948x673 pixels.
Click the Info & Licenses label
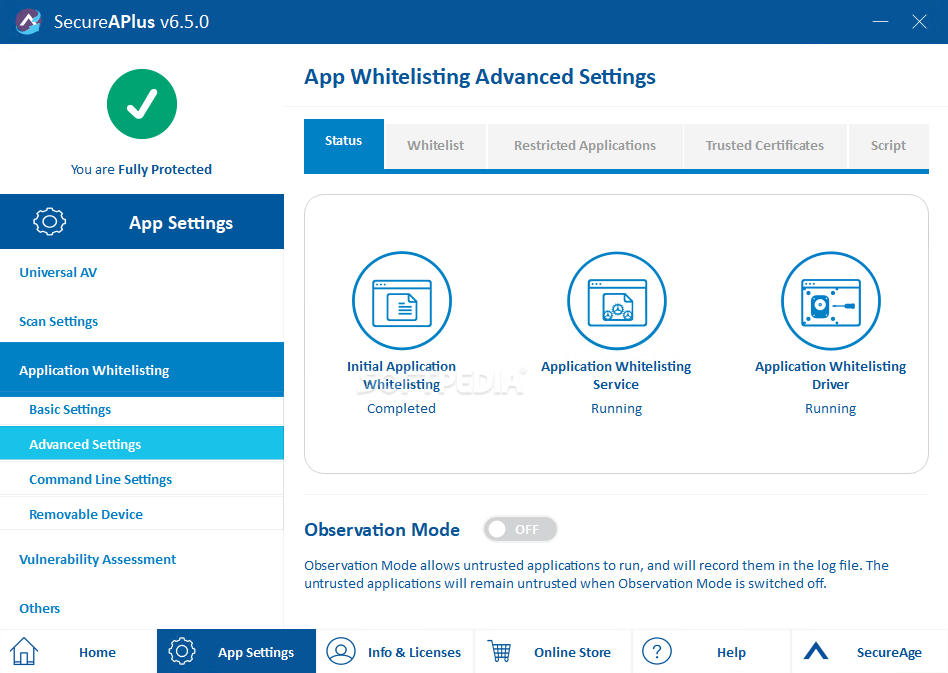tap(414, 652)
